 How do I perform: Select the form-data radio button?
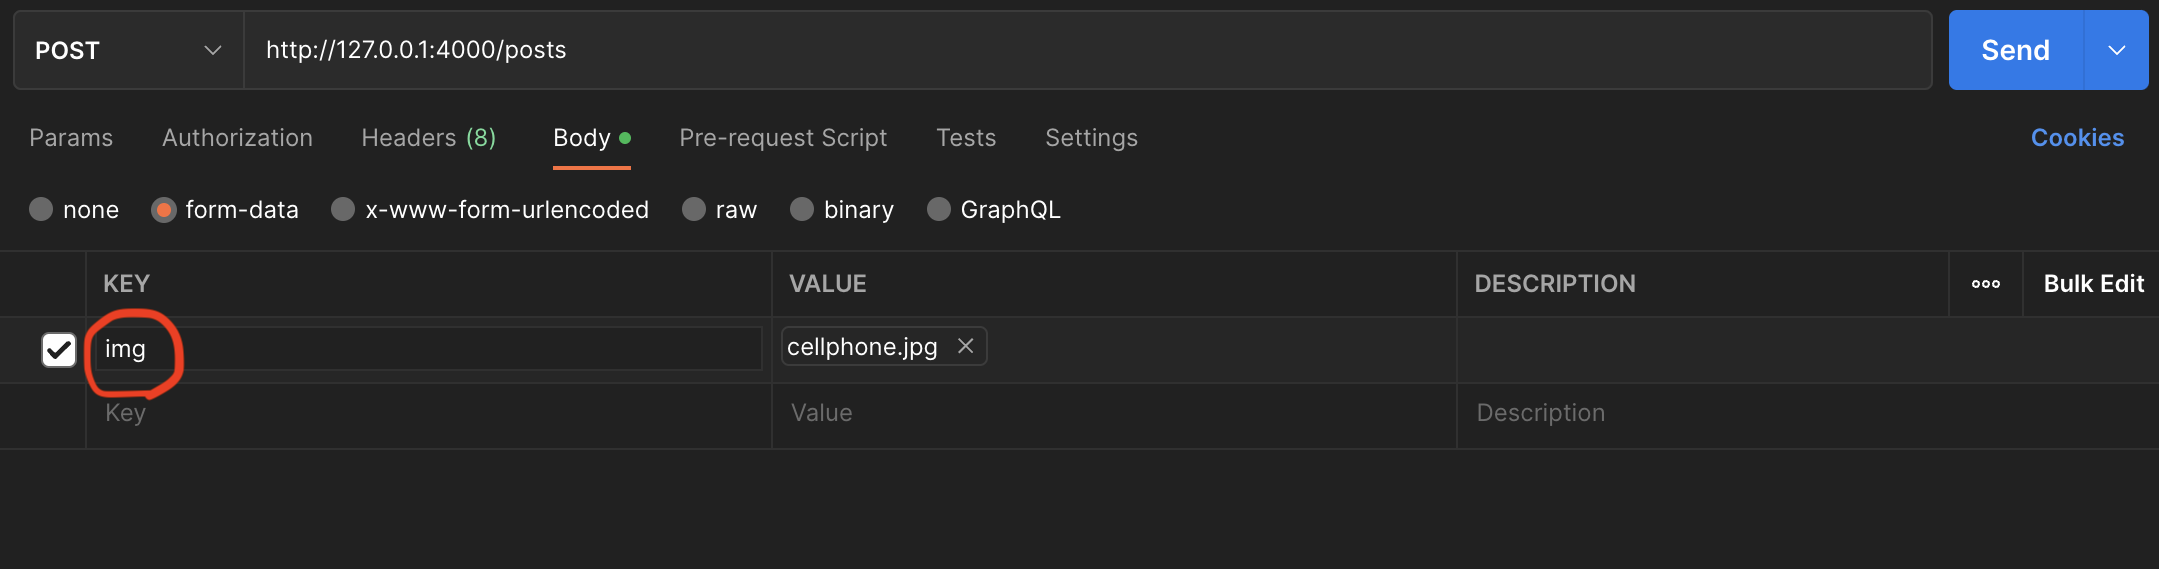164,209
